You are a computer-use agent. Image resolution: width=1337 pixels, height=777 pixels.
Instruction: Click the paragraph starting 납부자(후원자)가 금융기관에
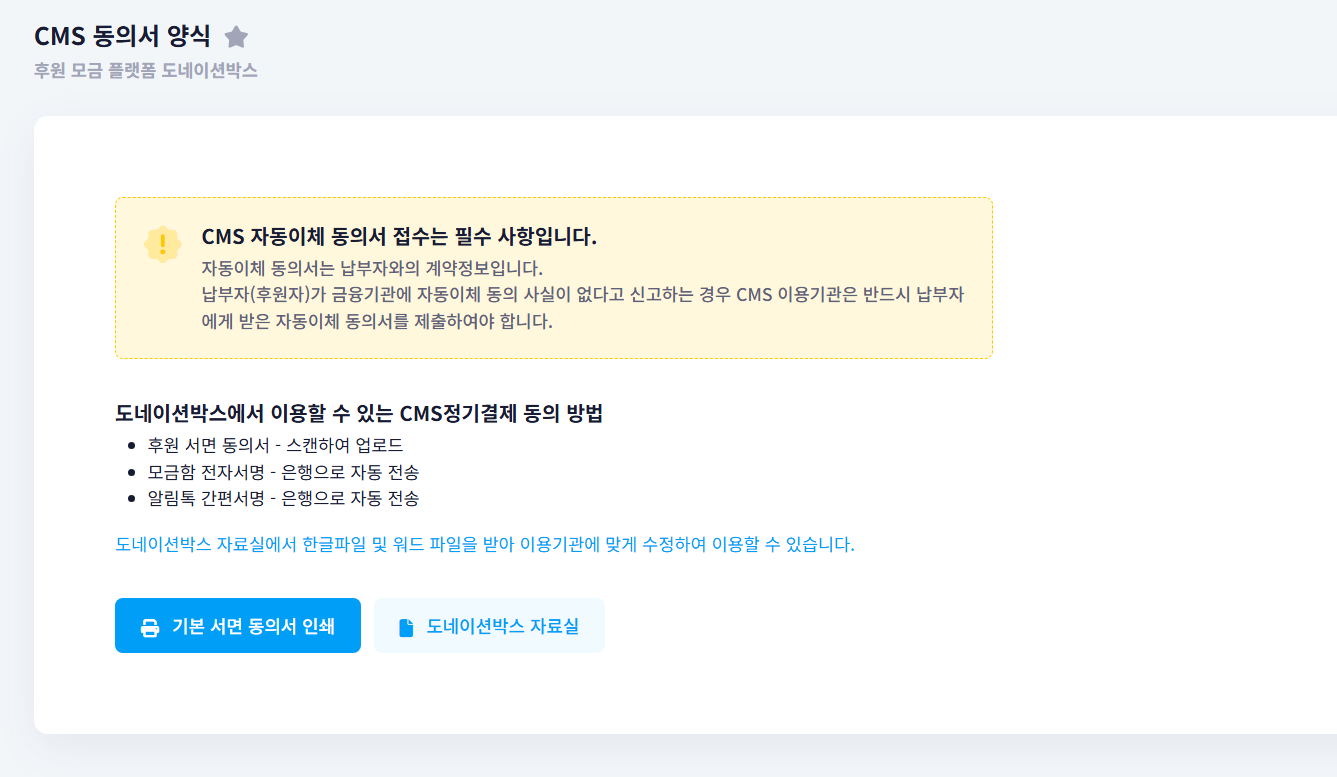coord(582,308)
